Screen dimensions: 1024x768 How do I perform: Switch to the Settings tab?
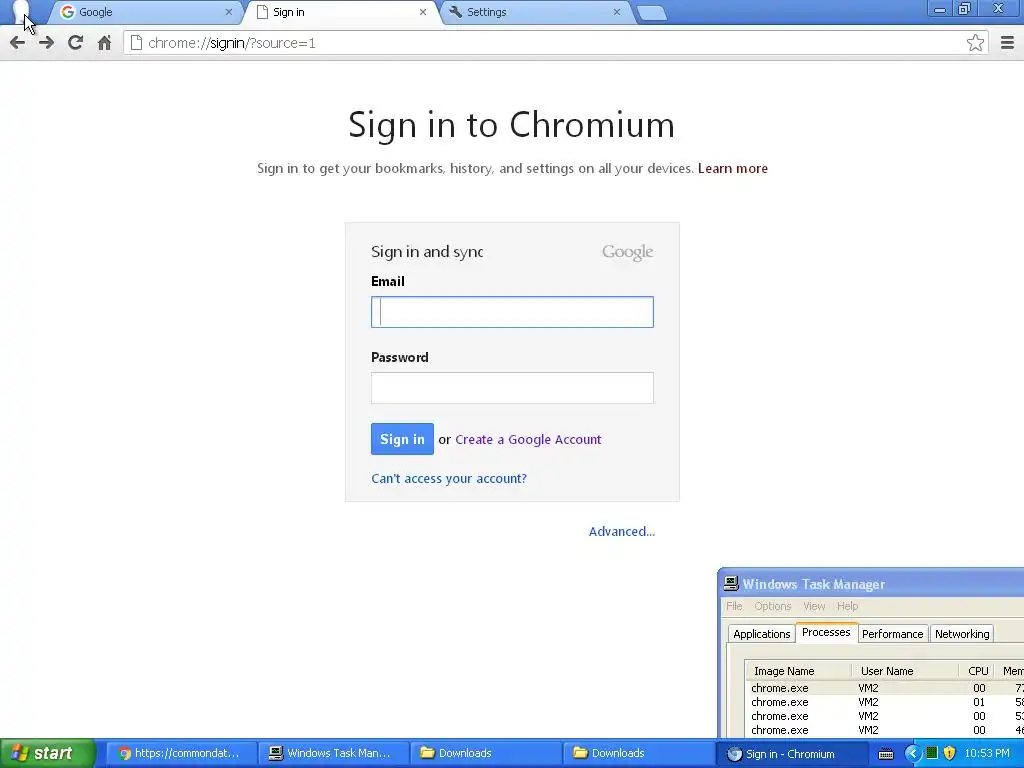click(x=536, y=12)
